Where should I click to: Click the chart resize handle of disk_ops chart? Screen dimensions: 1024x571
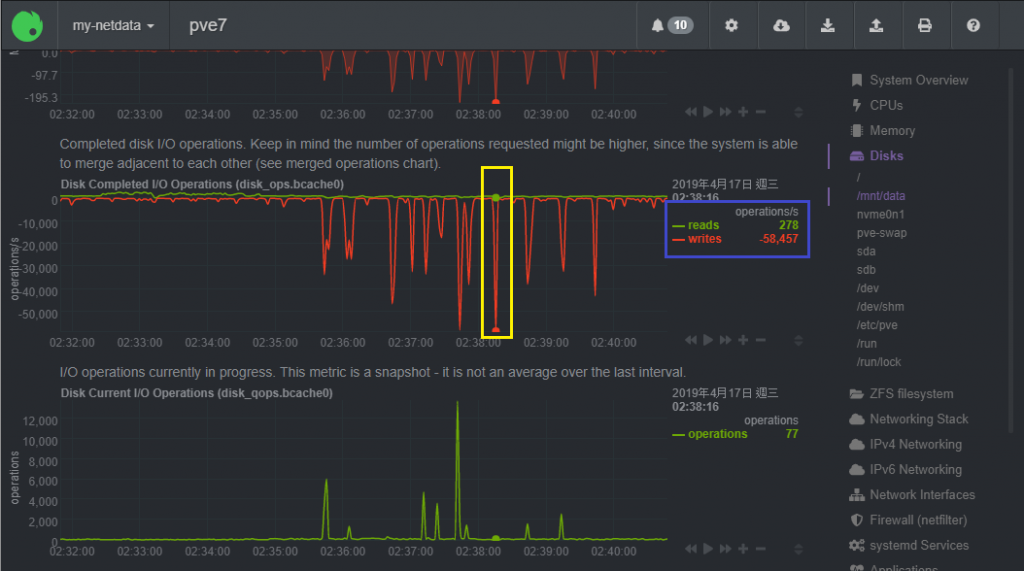point(798,340)
